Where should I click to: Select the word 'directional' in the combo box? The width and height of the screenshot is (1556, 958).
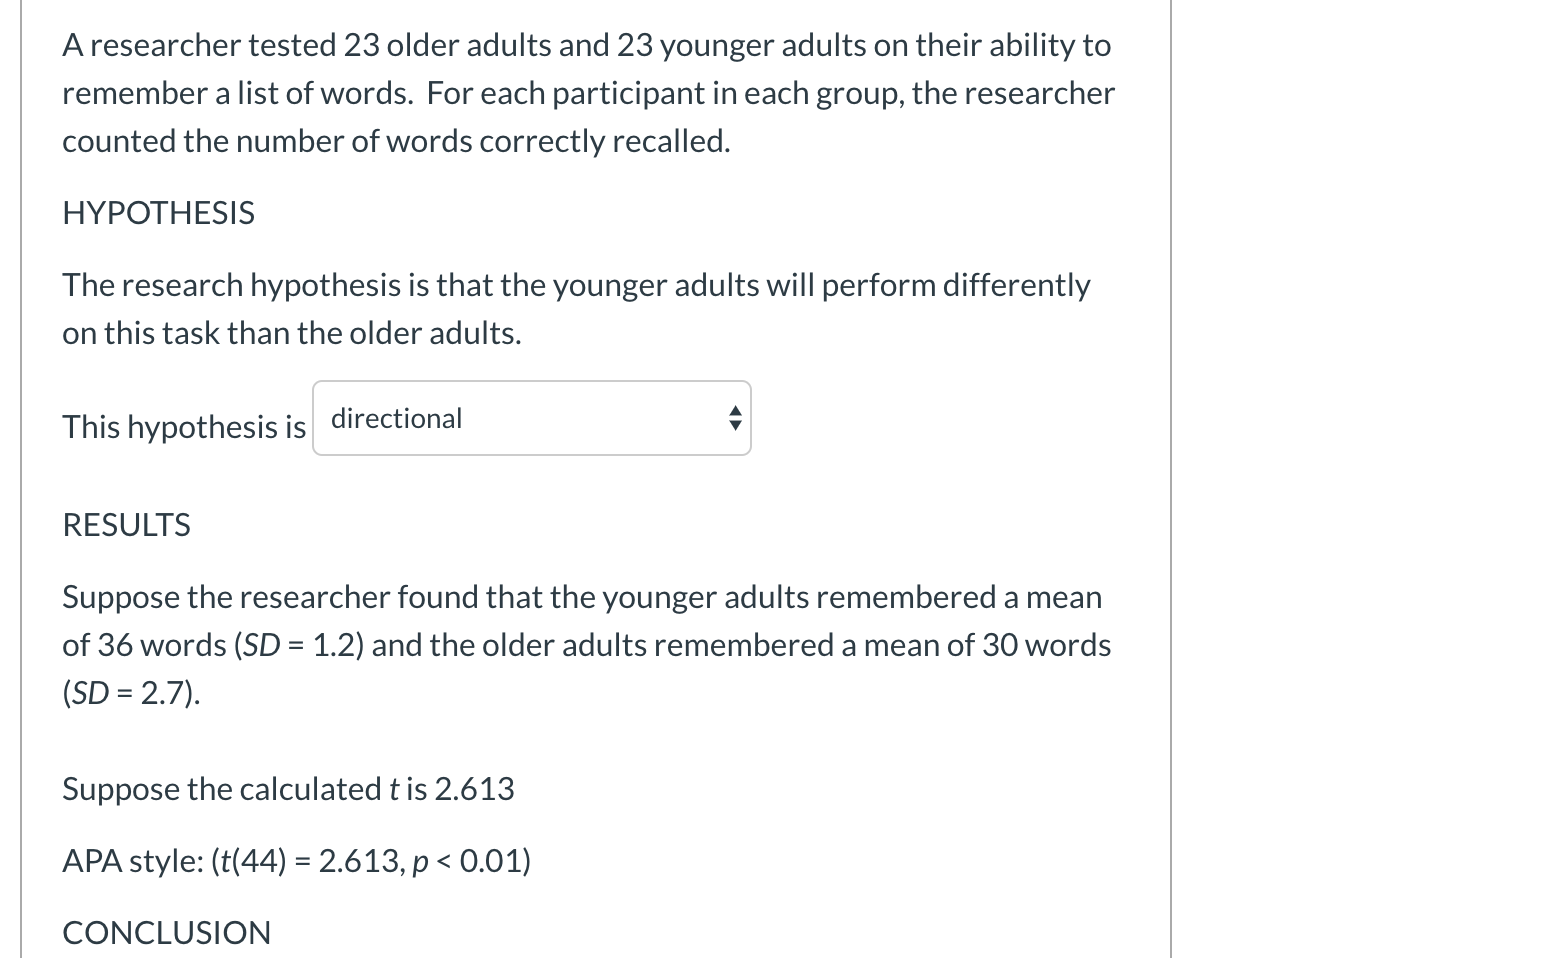tap(396, 418)
